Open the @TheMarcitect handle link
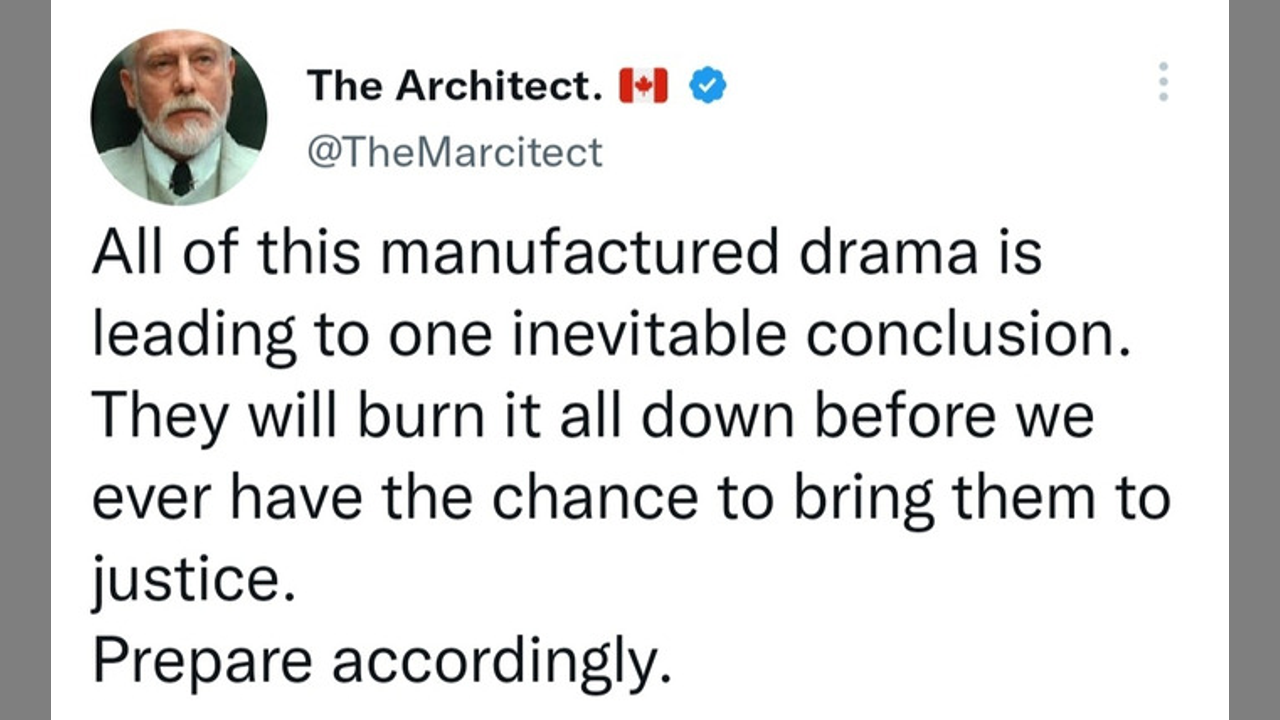The width and height of the screenshot is (1280, 720). 455,153
